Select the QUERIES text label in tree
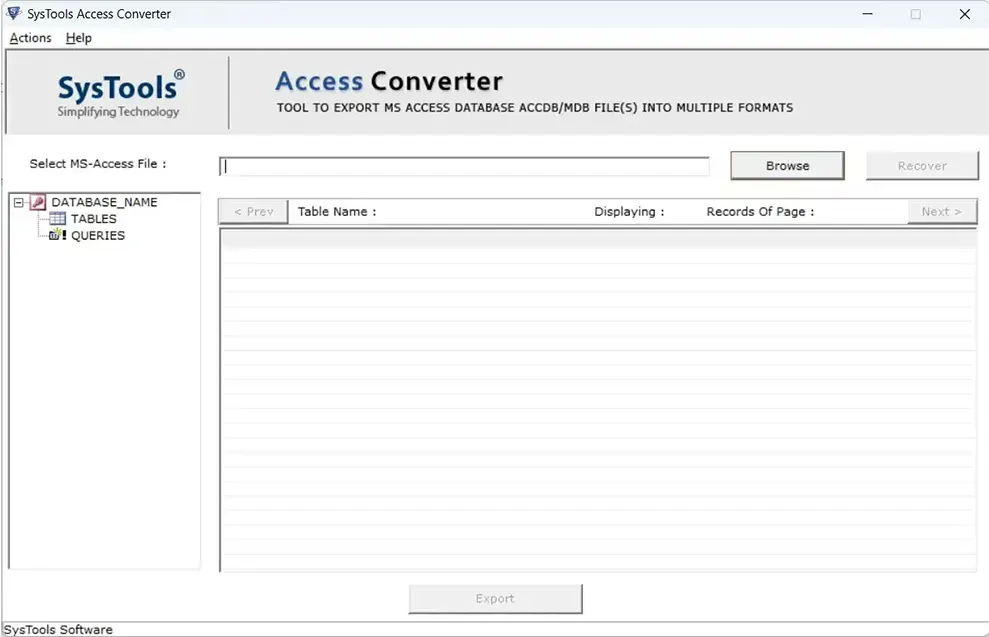The width and height of the screenshot is (989, 637). point(98,236)
